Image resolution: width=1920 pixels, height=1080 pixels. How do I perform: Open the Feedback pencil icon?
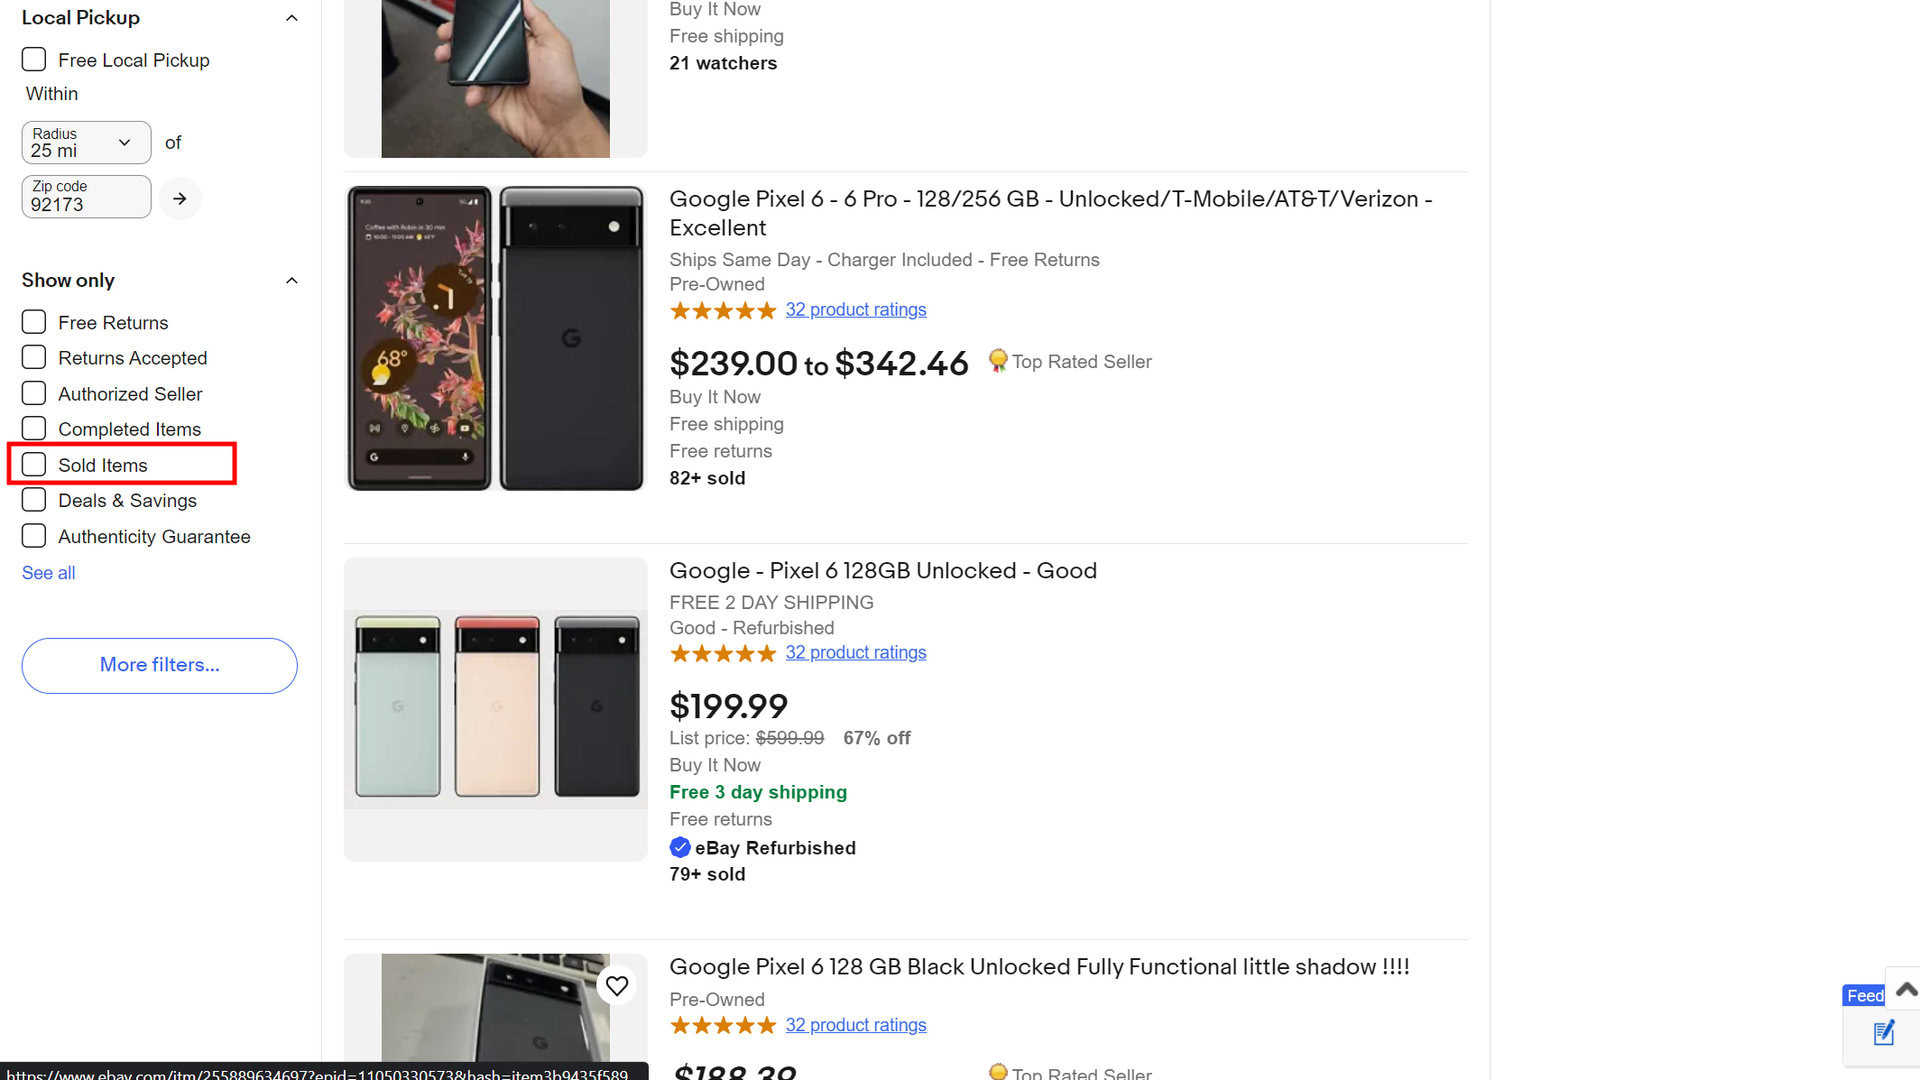tap(1884, 1033)
